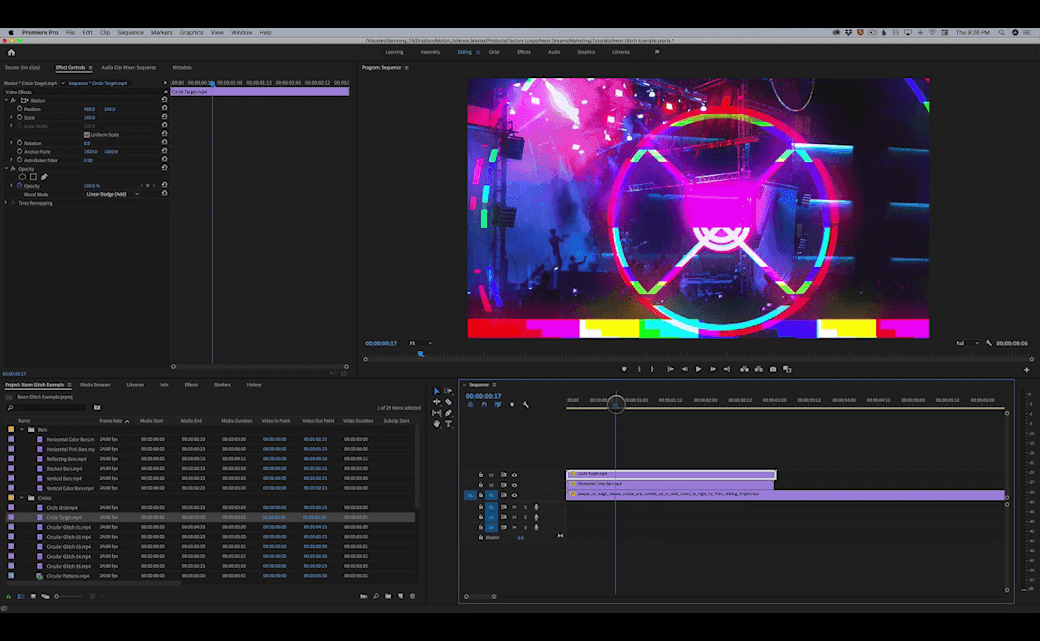
Task: Toggle Snap in timeline
Action: point(484,405)
